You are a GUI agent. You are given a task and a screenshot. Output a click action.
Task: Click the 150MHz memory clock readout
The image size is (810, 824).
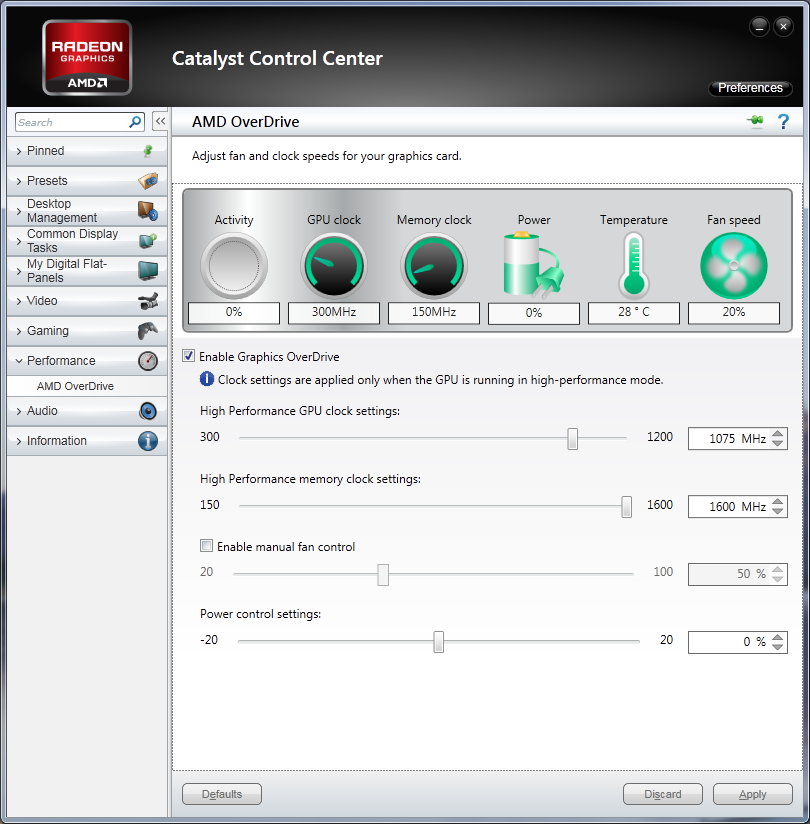[434, 312]
